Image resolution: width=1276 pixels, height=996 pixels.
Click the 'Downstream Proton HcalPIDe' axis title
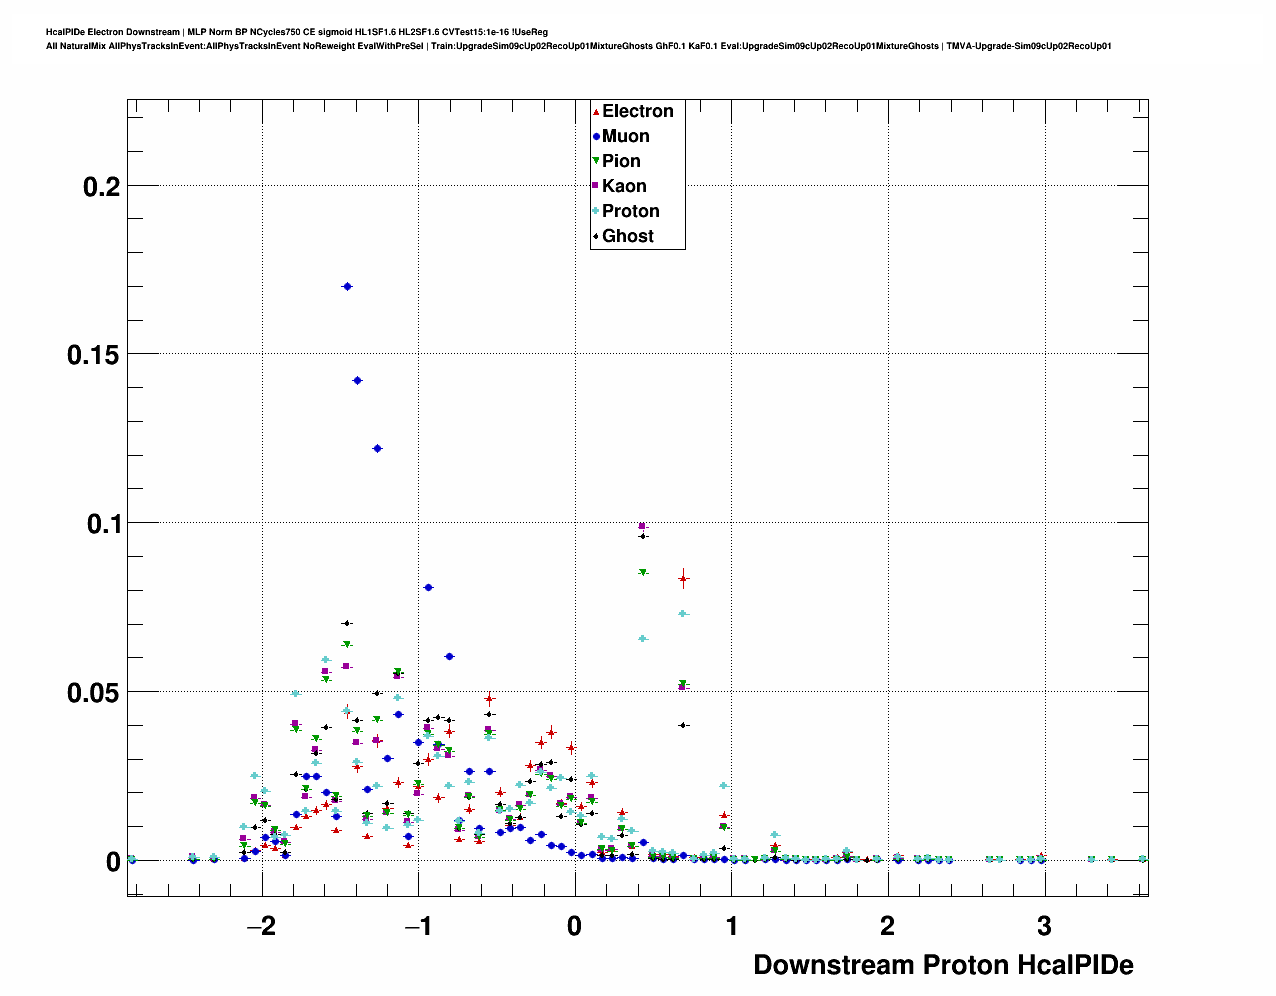[942, 965]
